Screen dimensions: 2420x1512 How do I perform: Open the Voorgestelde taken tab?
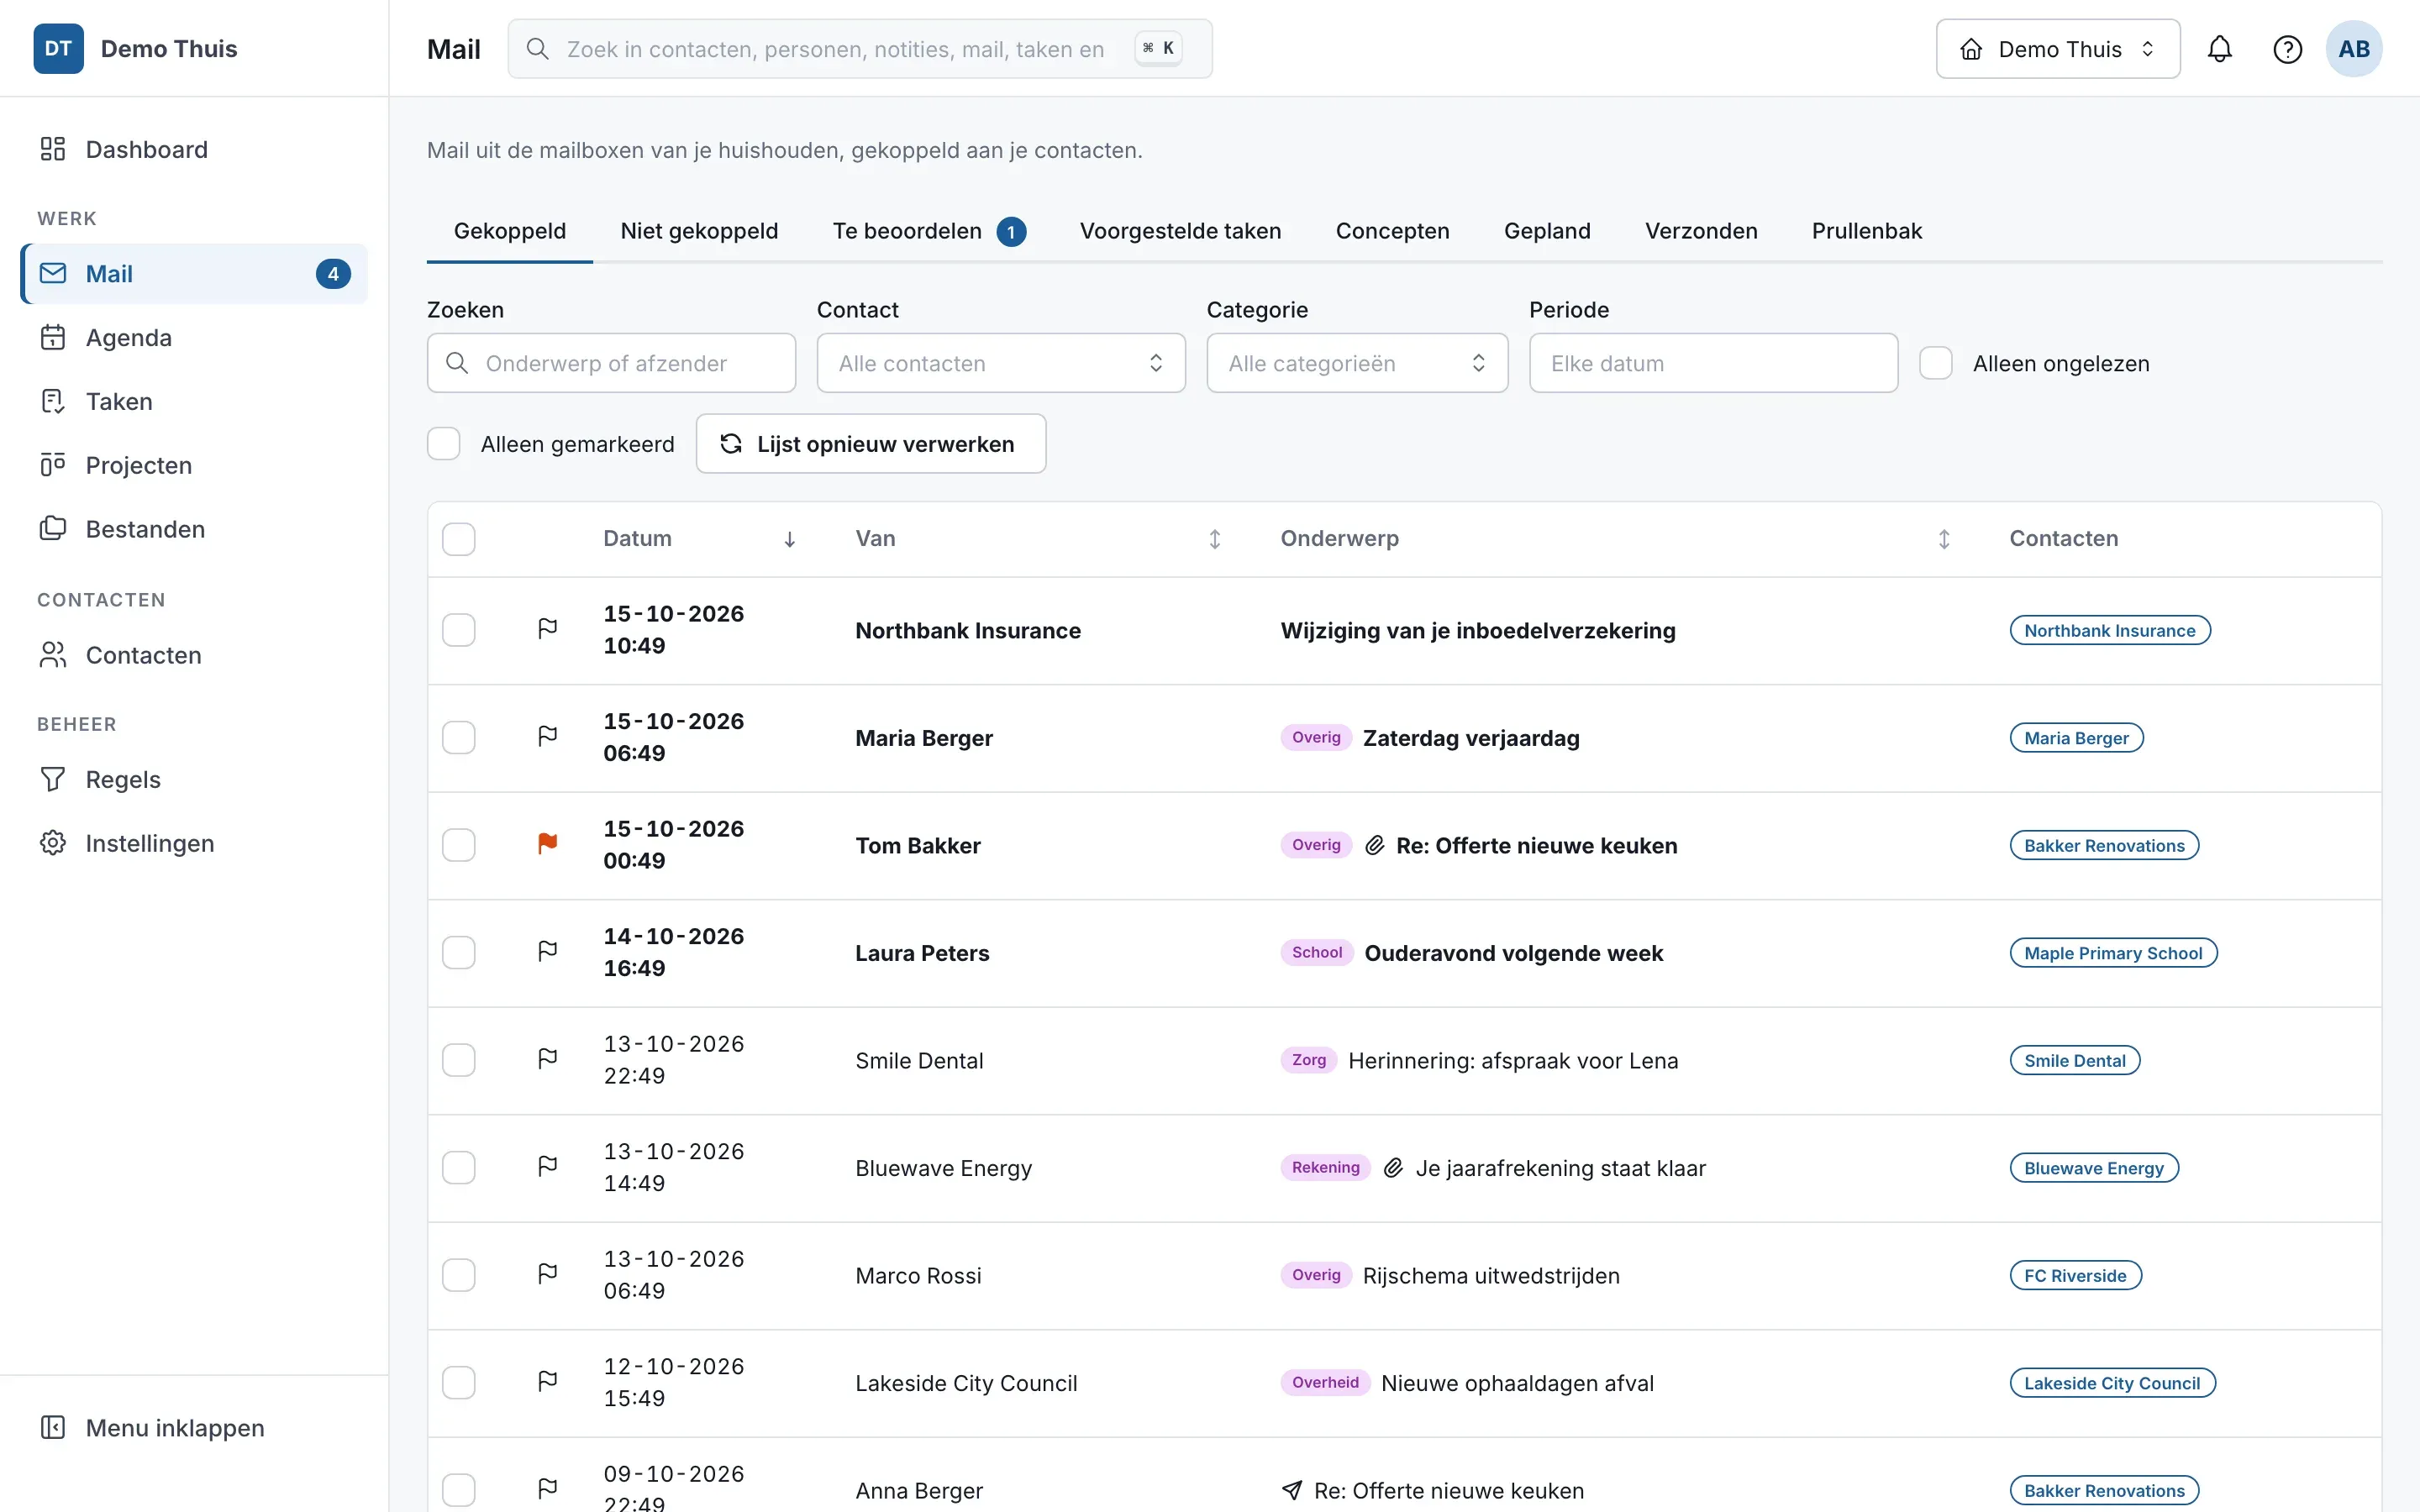(1180, 231)
